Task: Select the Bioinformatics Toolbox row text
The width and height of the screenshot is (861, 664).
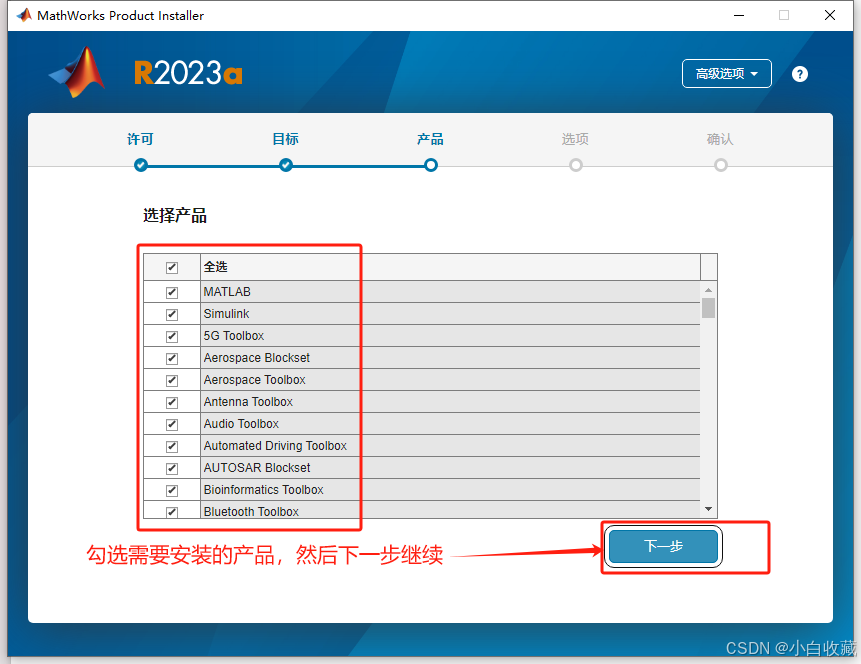Action: [264, 489]
